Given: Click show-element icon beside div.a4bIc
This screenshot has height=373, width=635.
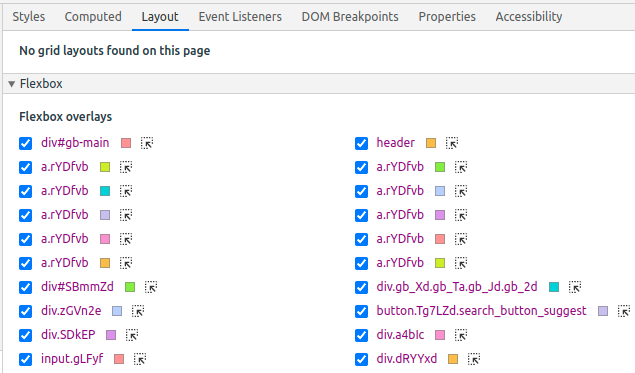Looking at the screenshot, I should 460,335.
